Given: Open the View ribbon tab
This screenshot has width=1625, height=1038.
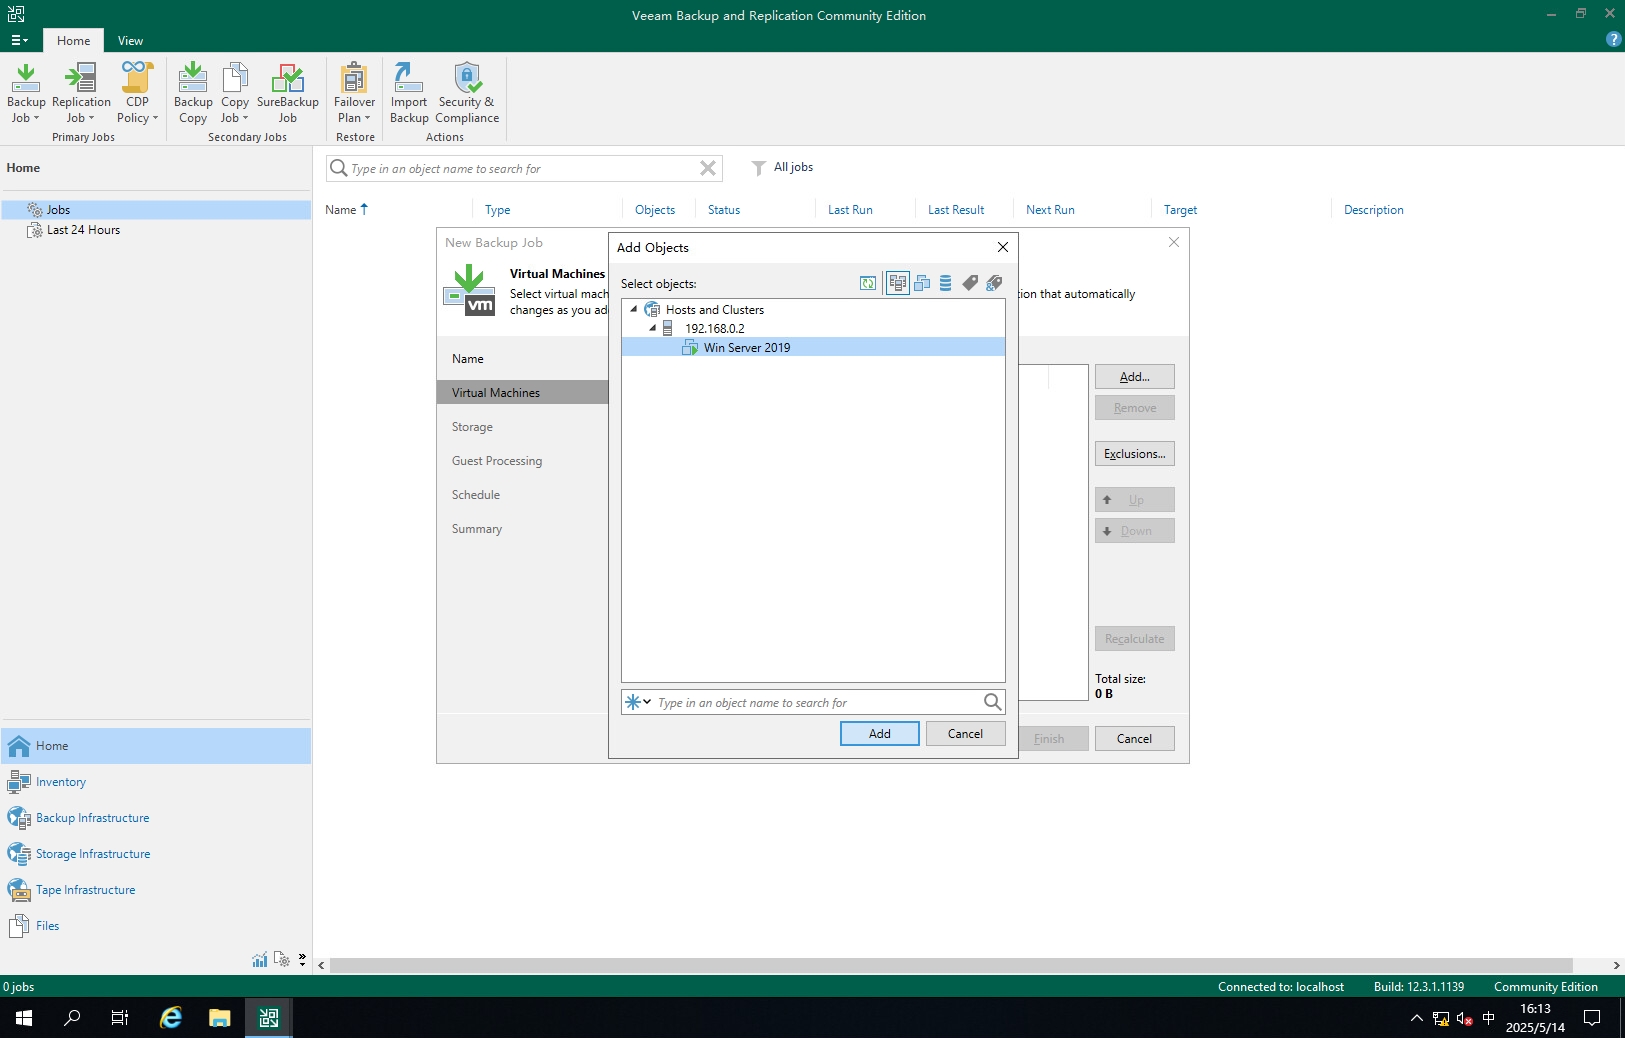Looking at the screenshot, I should click(130, 41).
